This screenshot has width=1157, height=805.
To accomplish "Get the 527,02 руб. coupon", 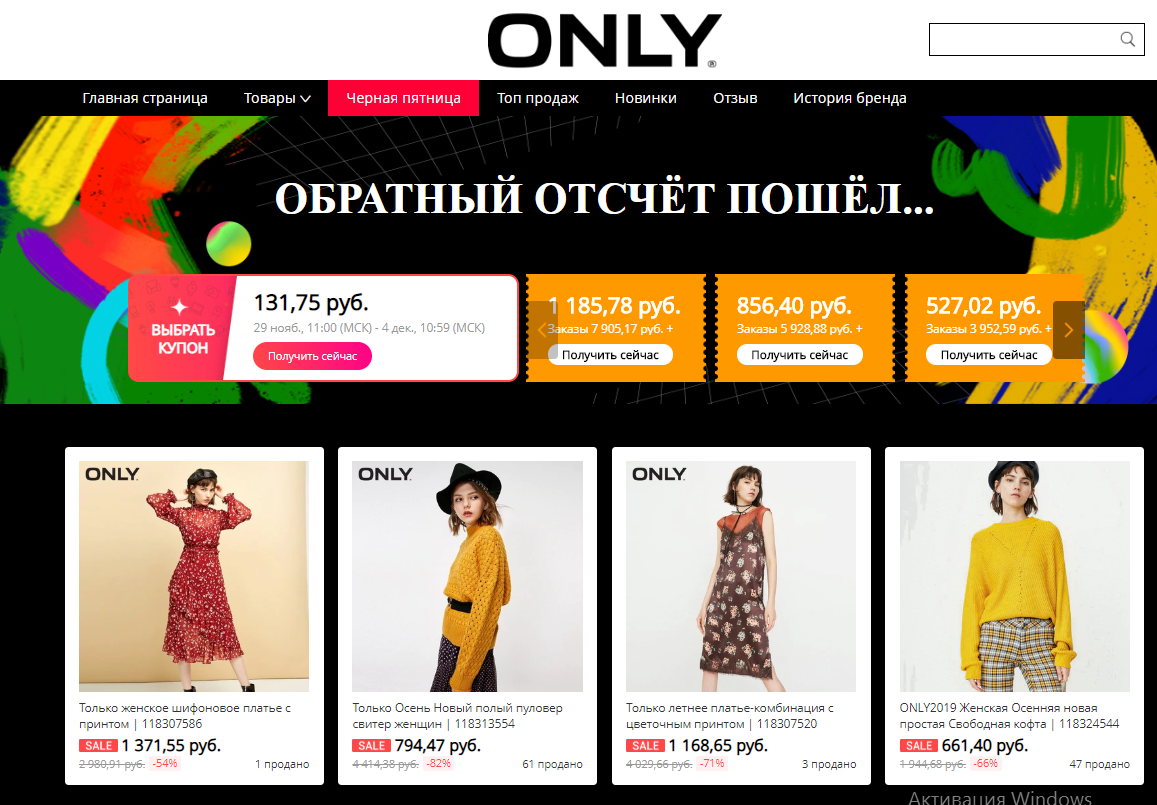I will click(989, 355).
